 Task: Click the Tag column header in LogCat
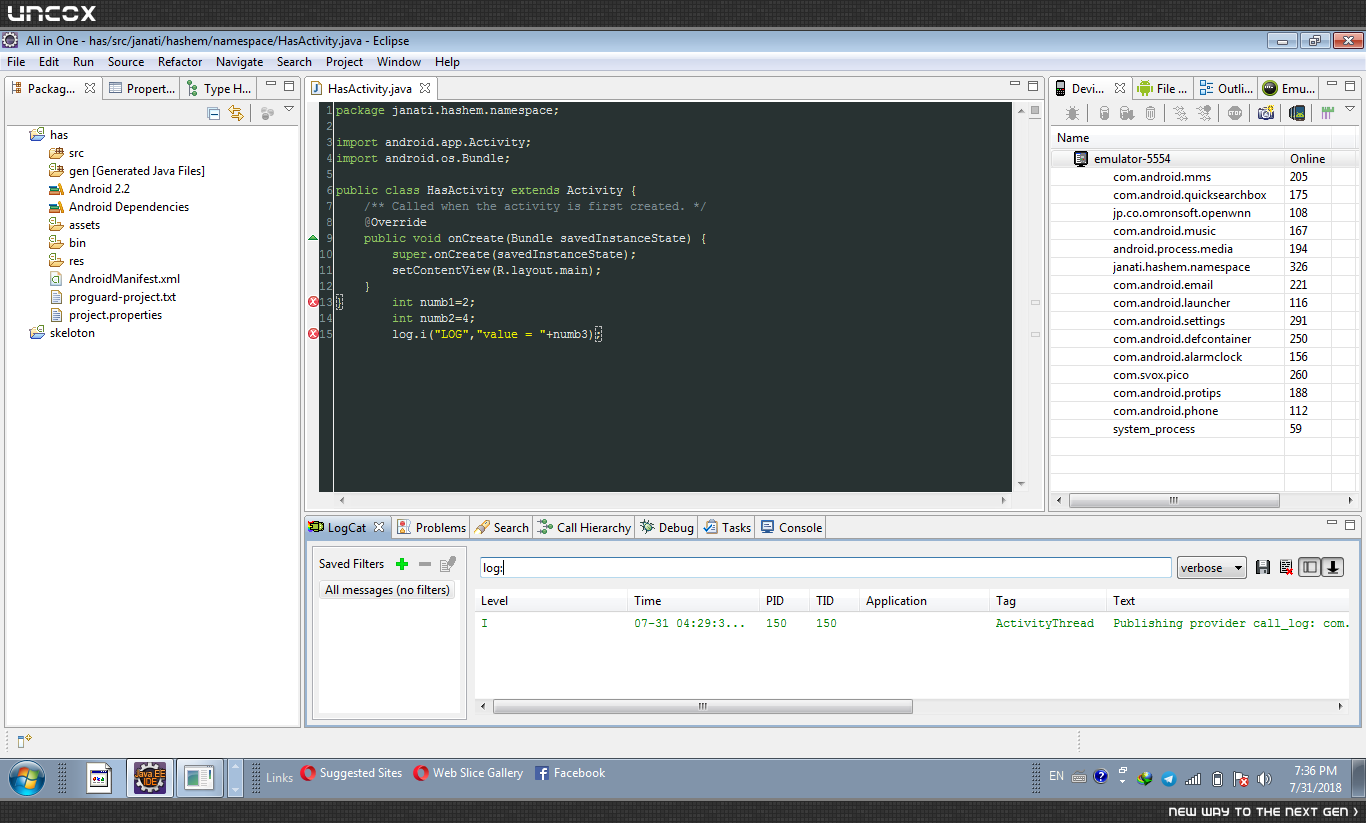[1047, 601]
